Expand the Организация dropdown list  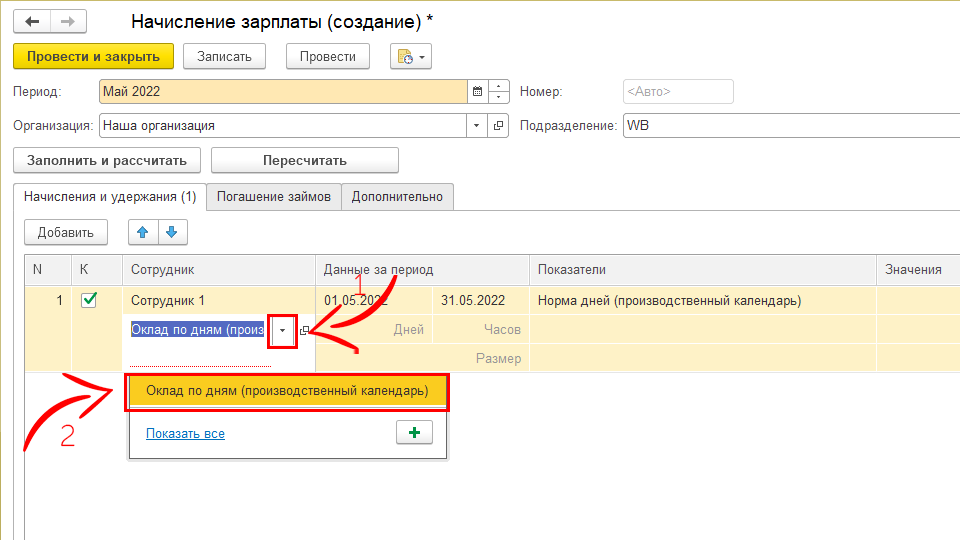tap(475, 126)
